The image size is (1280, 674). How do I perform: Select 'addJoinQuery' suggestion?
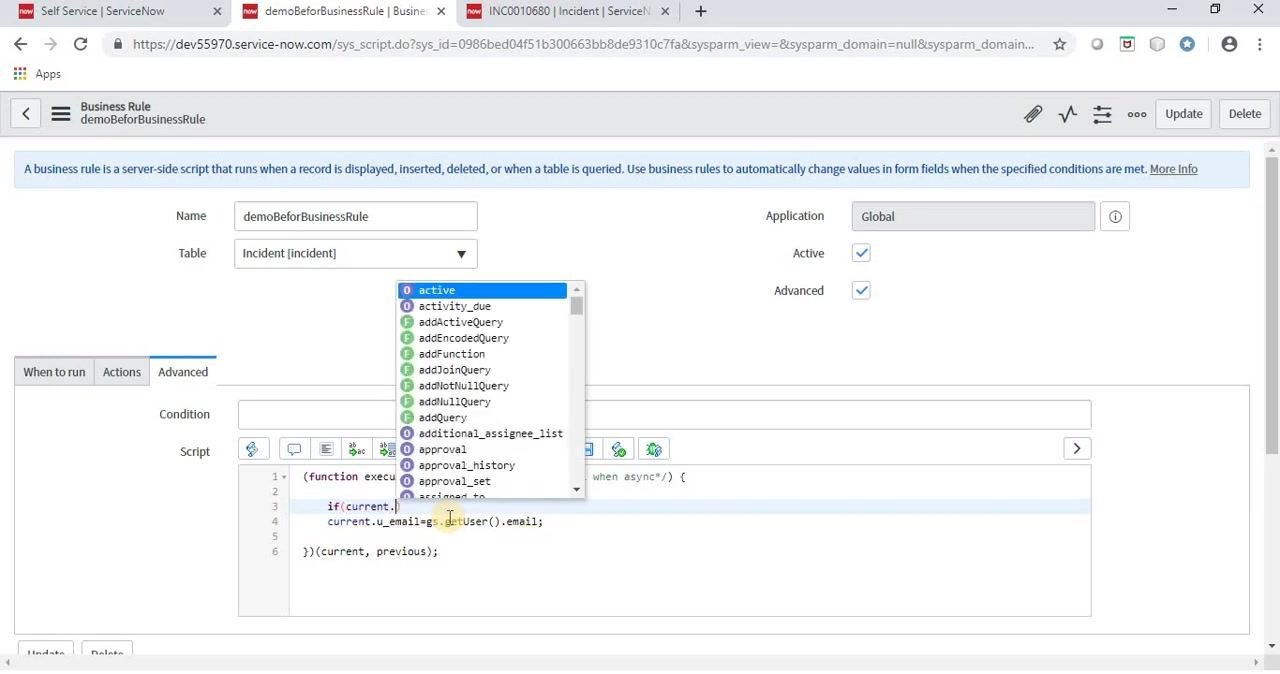(x=483, y=370)
